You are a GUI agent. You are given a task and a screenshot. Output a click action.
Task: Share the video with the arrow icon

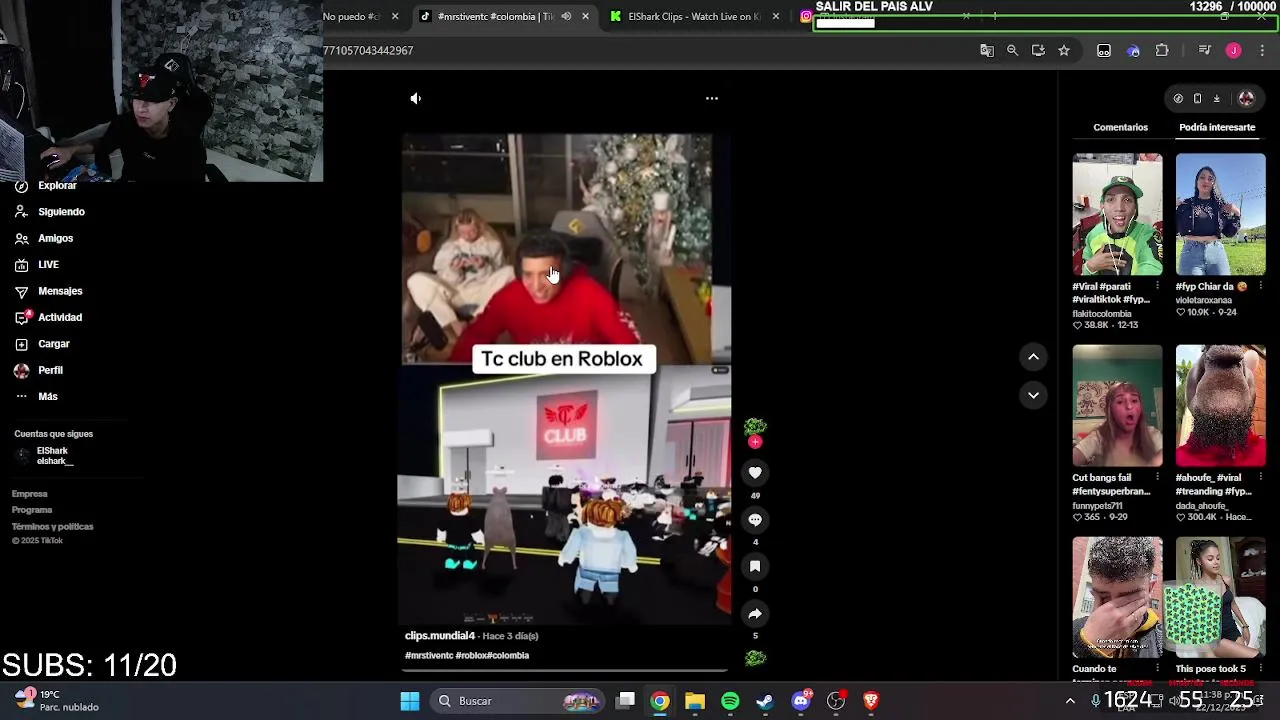point(755,614)
